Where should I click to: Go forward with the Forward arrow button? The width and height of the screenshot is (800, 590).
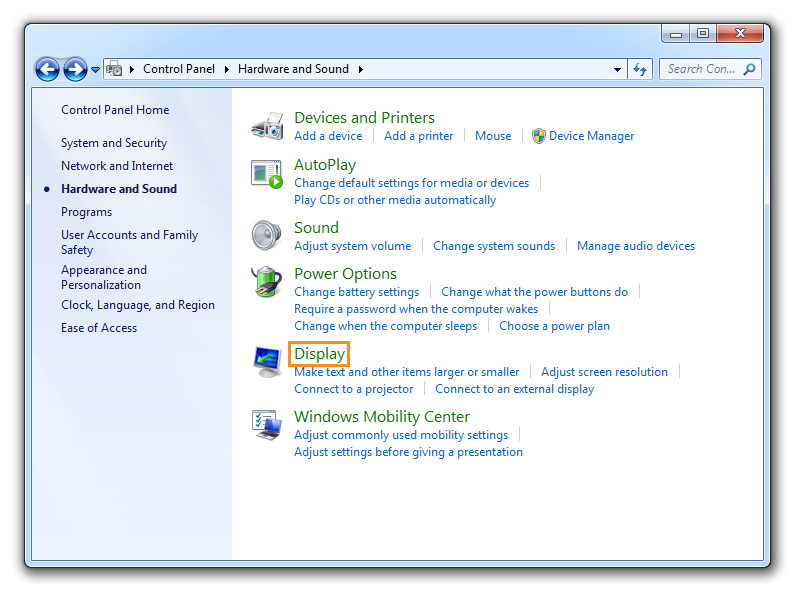tap(76, 69)
